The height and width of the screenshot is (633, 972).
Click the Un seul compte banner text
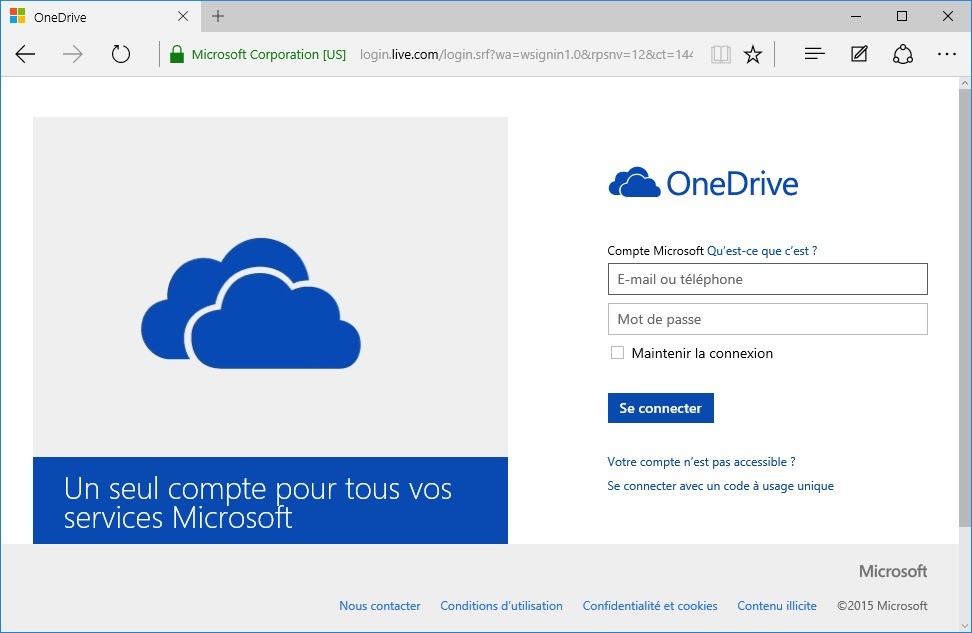[x=258, y=503]
